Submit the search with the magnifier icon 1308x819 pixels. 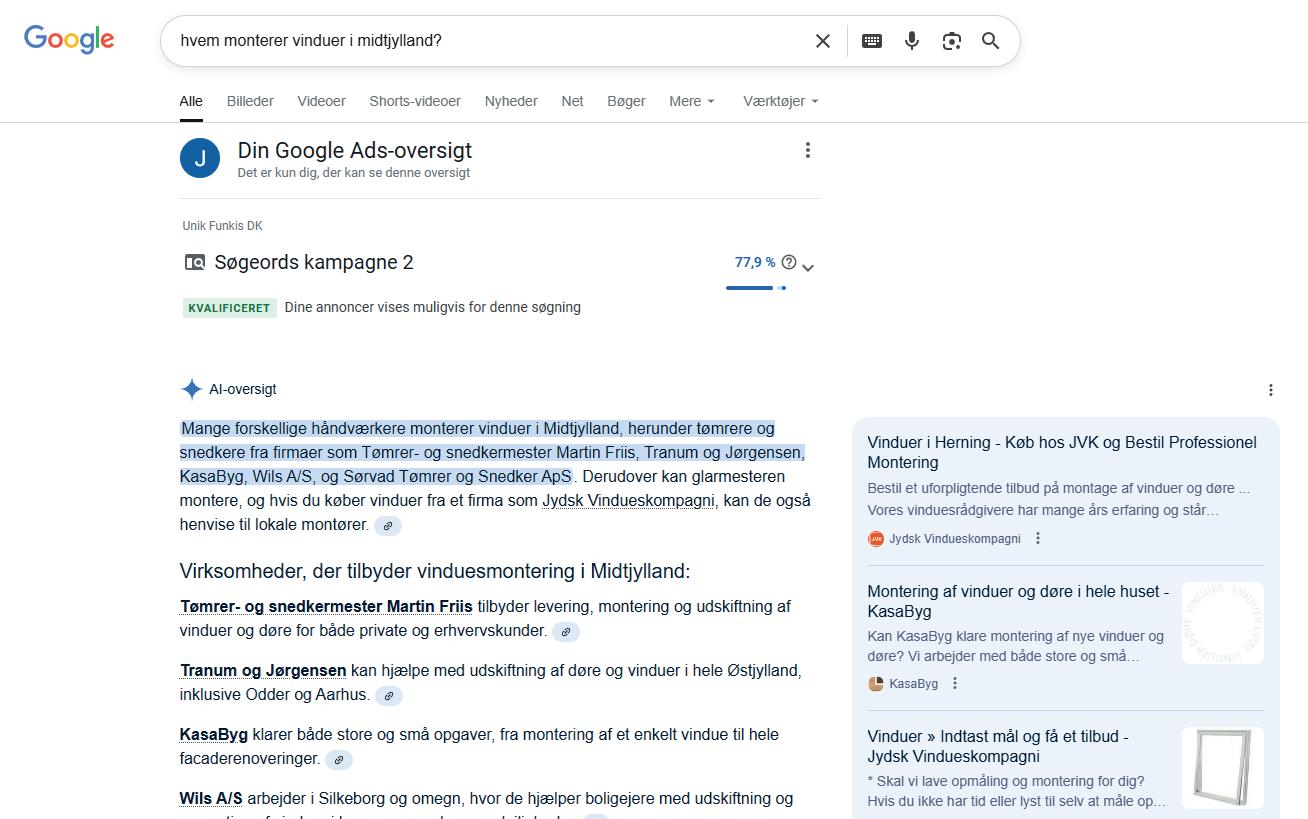click(x=991, y=41)
